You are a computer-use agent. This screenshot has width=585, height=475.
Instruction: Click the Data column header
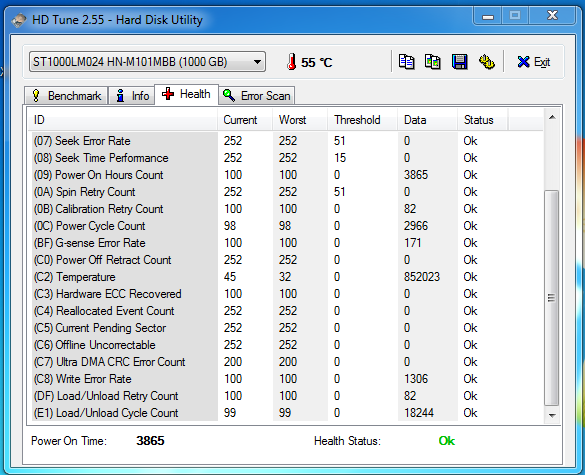(428, 120)
